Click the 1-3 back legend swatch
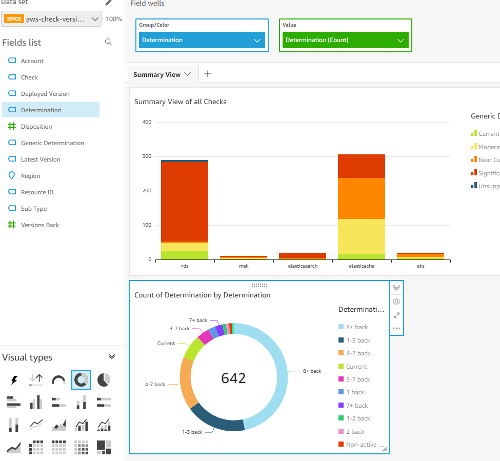The width and height of the screenshot is (500, 461). (341, 340)
